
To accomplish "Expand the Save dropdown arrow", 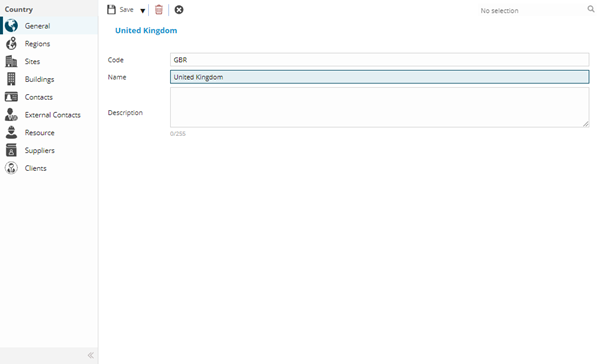I will [142, 11].
